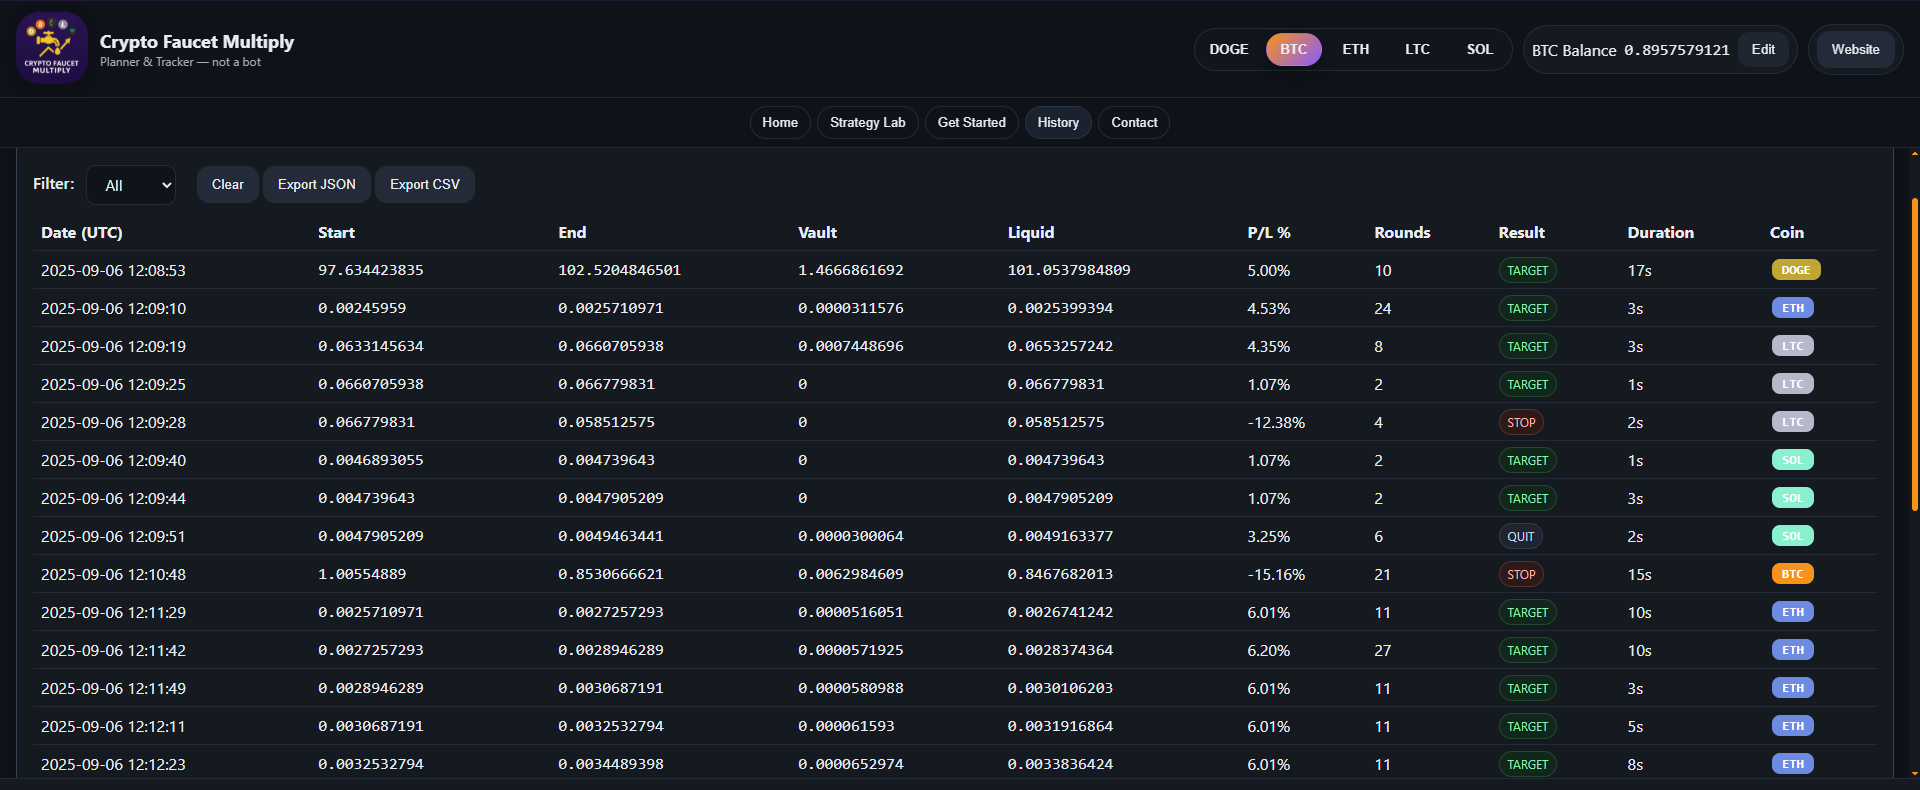The width and height of the screenshot is (1920, 790).
Task: Click the date 2025-09-06 12:08:53
Action: [x=113, y=270]
